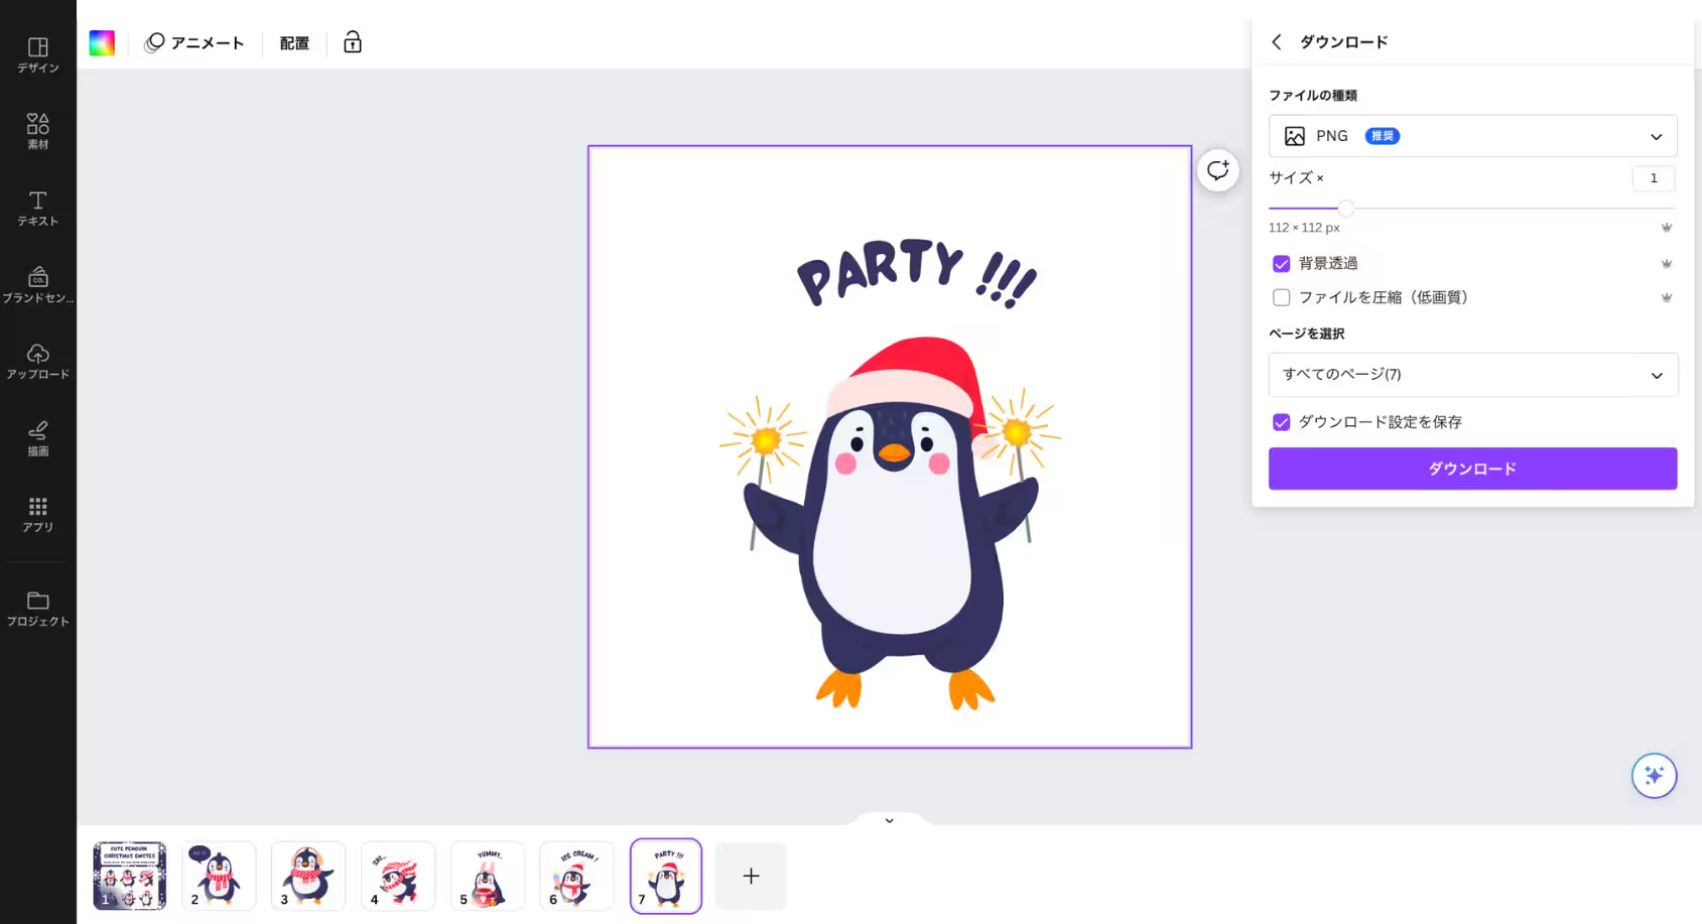Open the デザイン (Design) panel
This screenshot has width=1702, height=924.
pos(38,55)
